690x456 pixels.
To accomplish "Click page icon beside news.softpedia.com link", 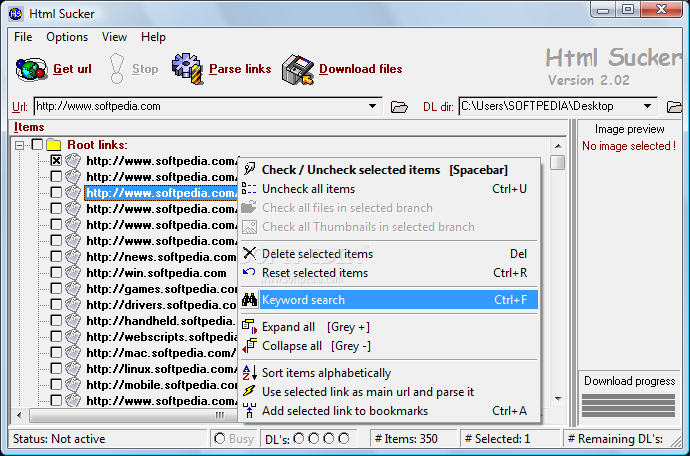I will pyautogui.click(x=73, y=257).
